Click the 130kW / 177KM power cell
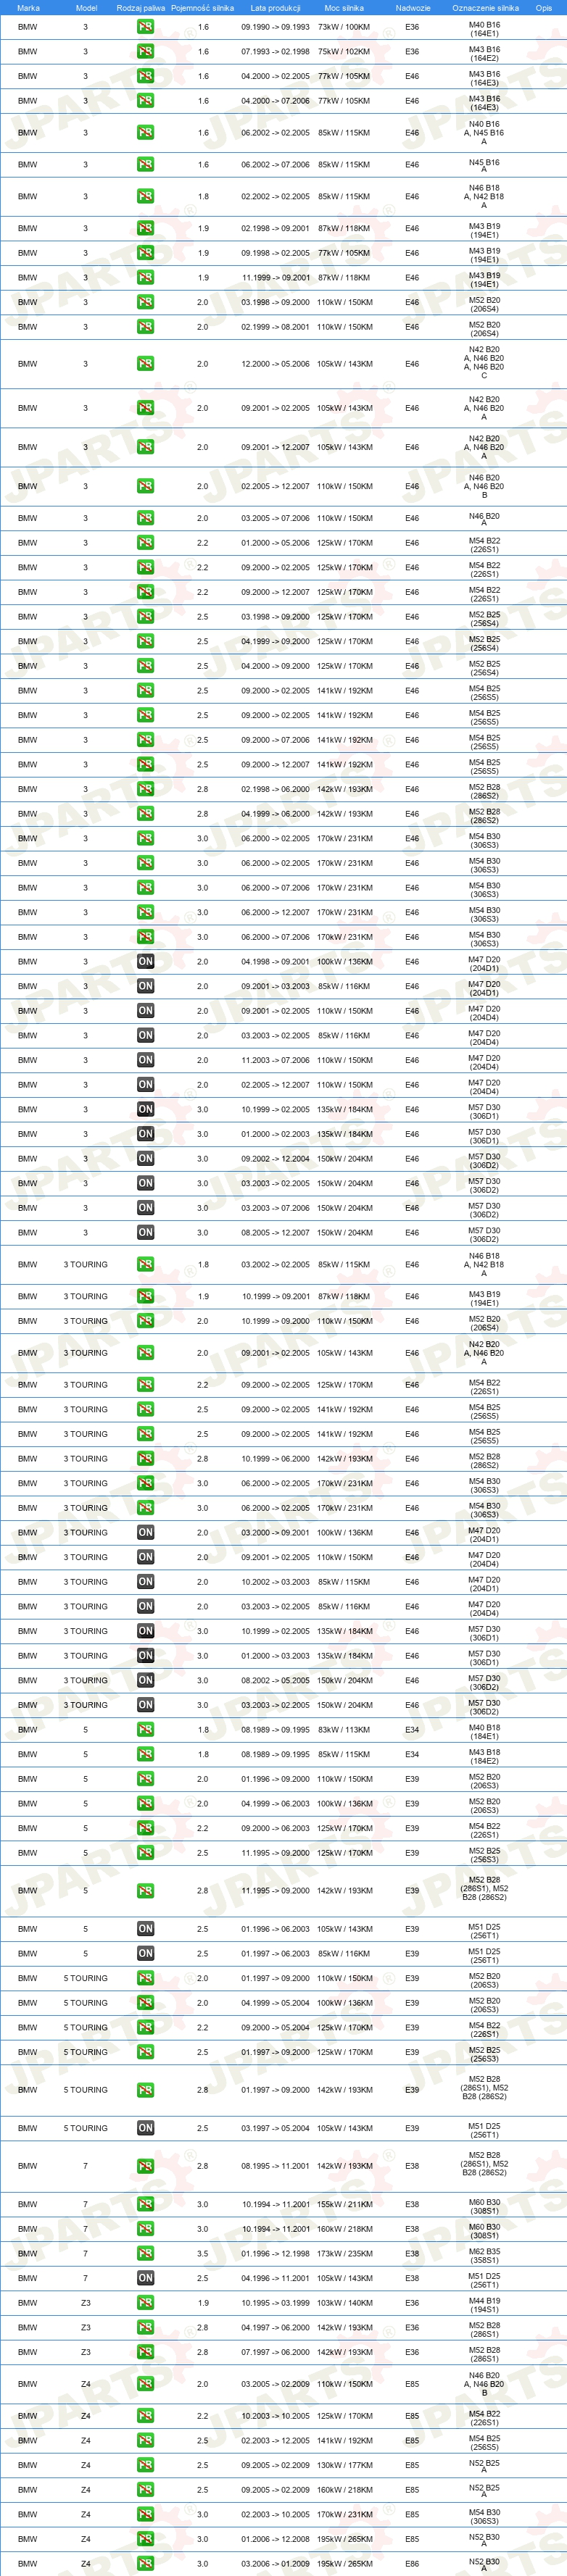The width and height of the screenshot is (567, 2576). tap(344, 2465)
